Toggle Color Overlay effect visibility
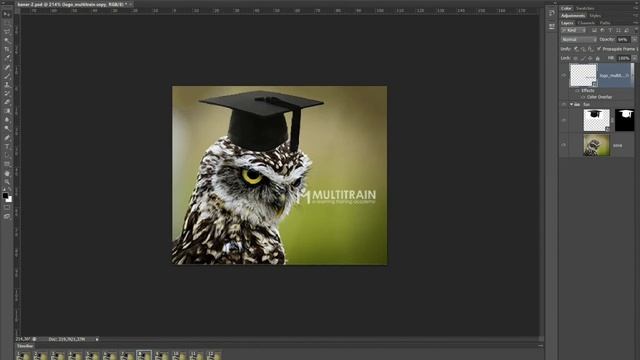 click(x=582, y=97)
